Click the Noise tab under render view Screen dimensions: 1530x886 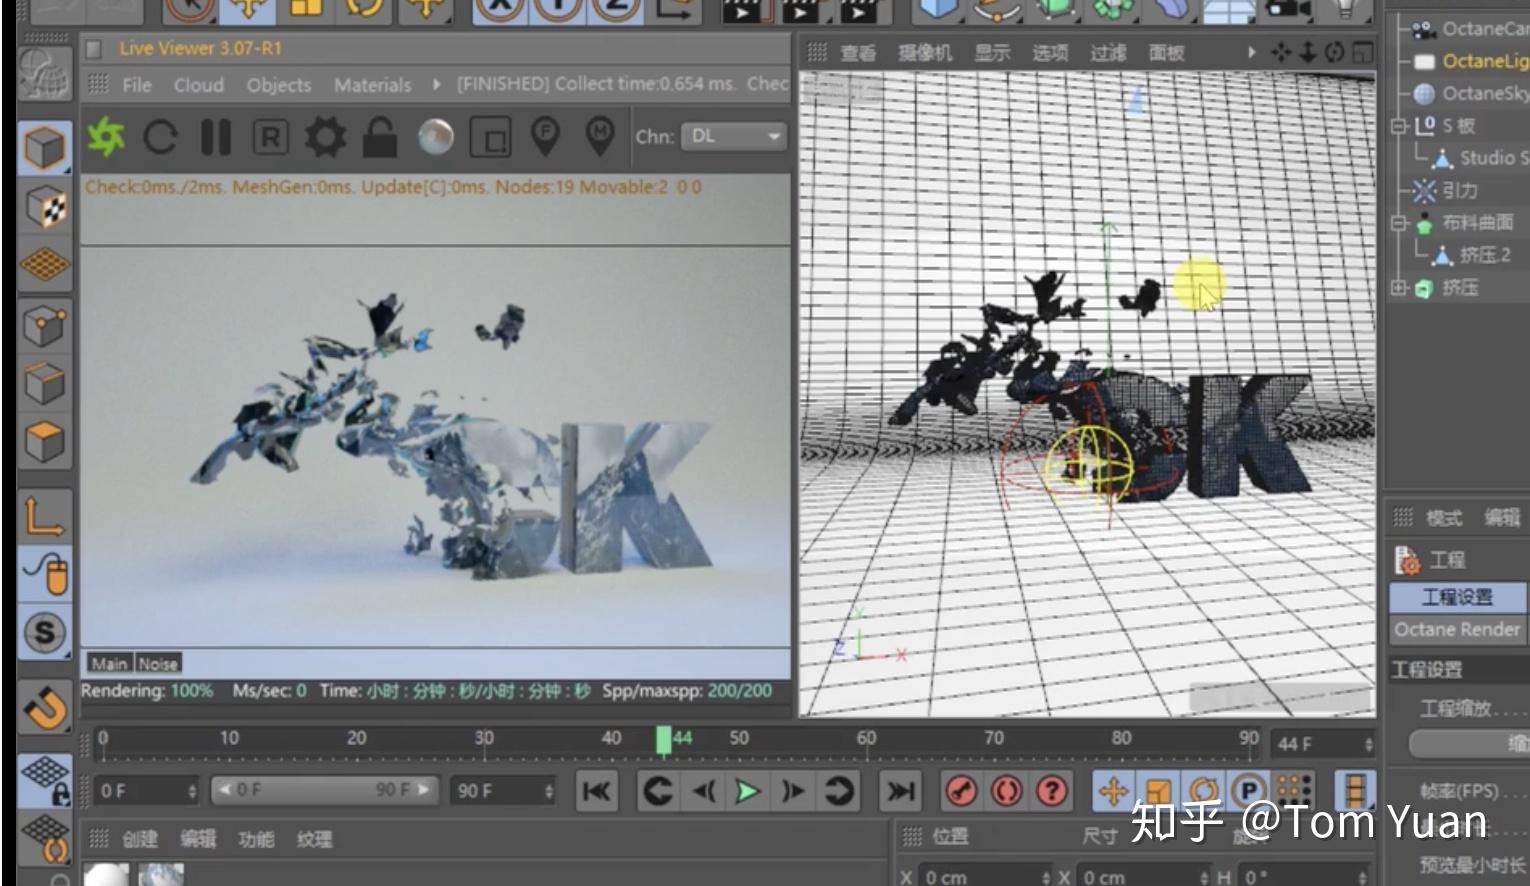pos(158,663)
